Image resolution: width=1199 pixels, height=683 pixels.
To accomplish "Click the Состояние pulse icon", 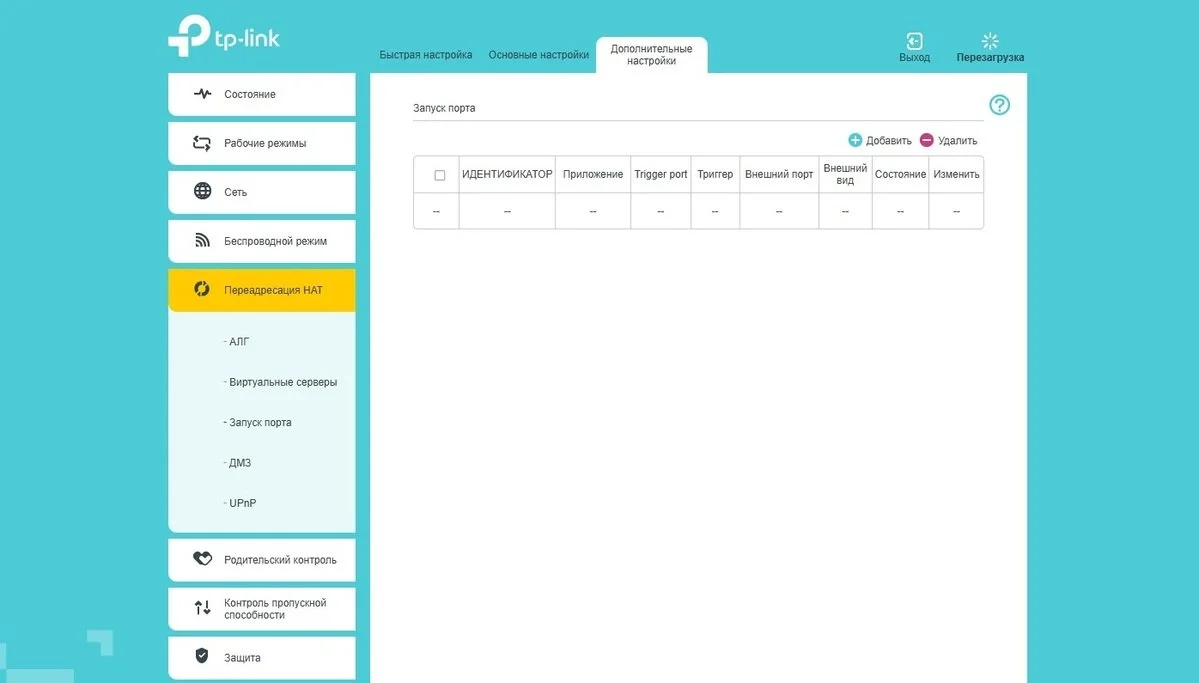I will pyautogui.click(x=202, y=94).
